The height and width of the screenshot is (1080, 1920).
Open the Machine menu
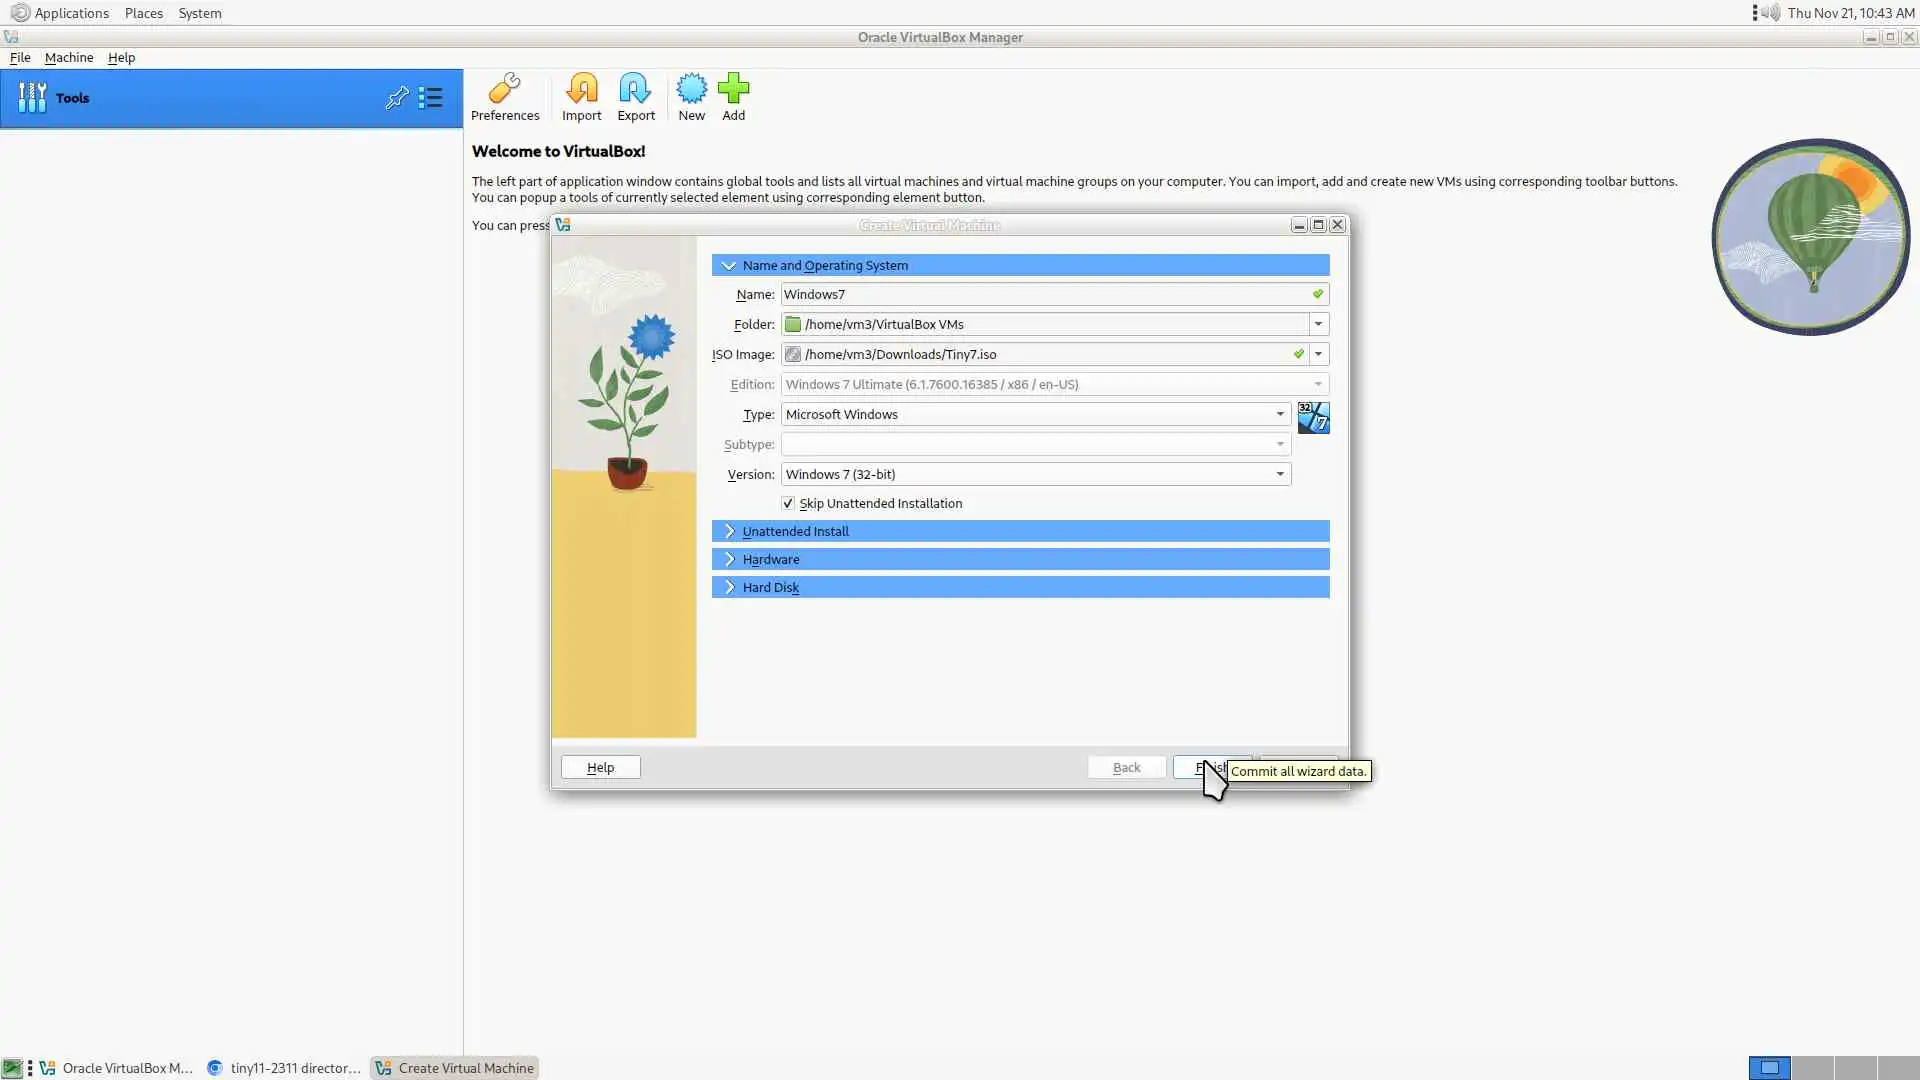point(69,57)
